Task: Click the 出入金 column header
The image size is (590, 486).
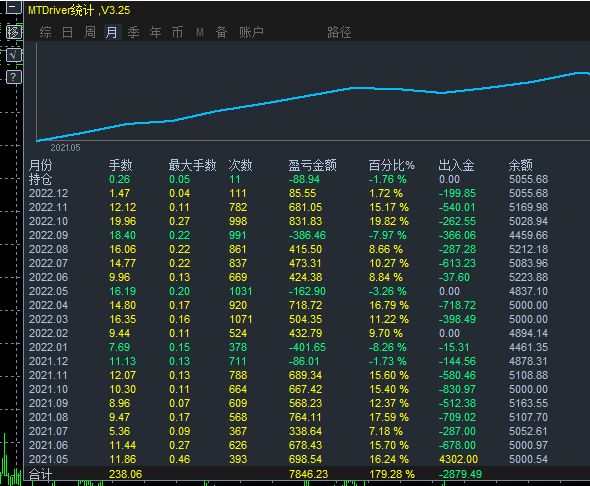Action: click(x=456, y=165)
